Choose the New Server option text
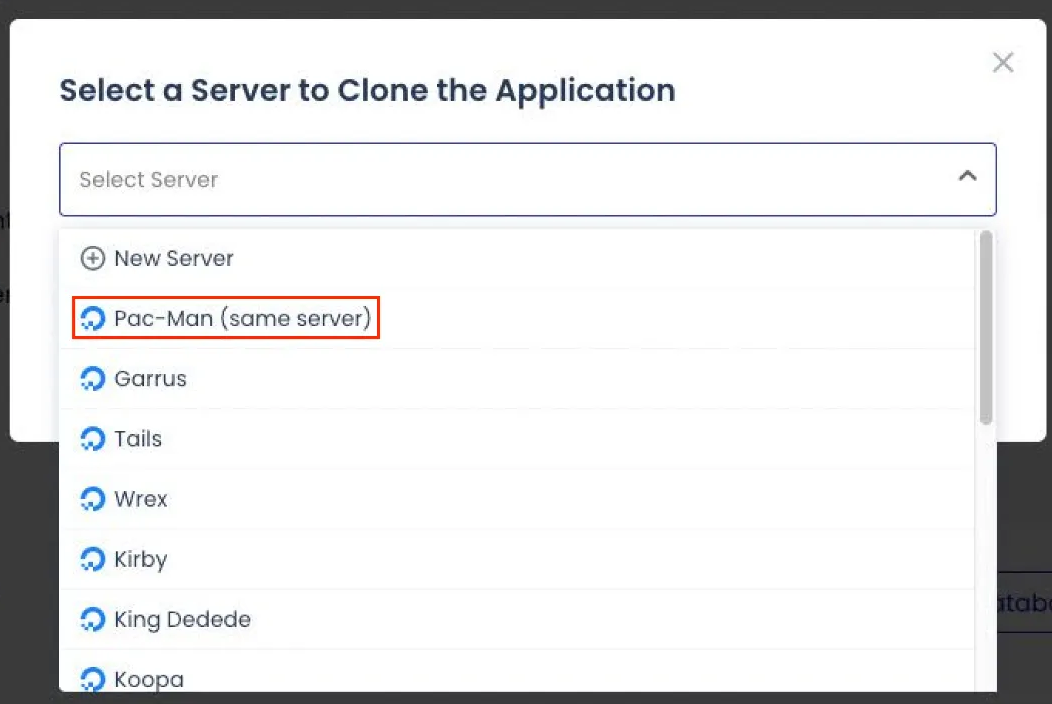This screenshot has width=1052, height=704. [x=174, y=259]
